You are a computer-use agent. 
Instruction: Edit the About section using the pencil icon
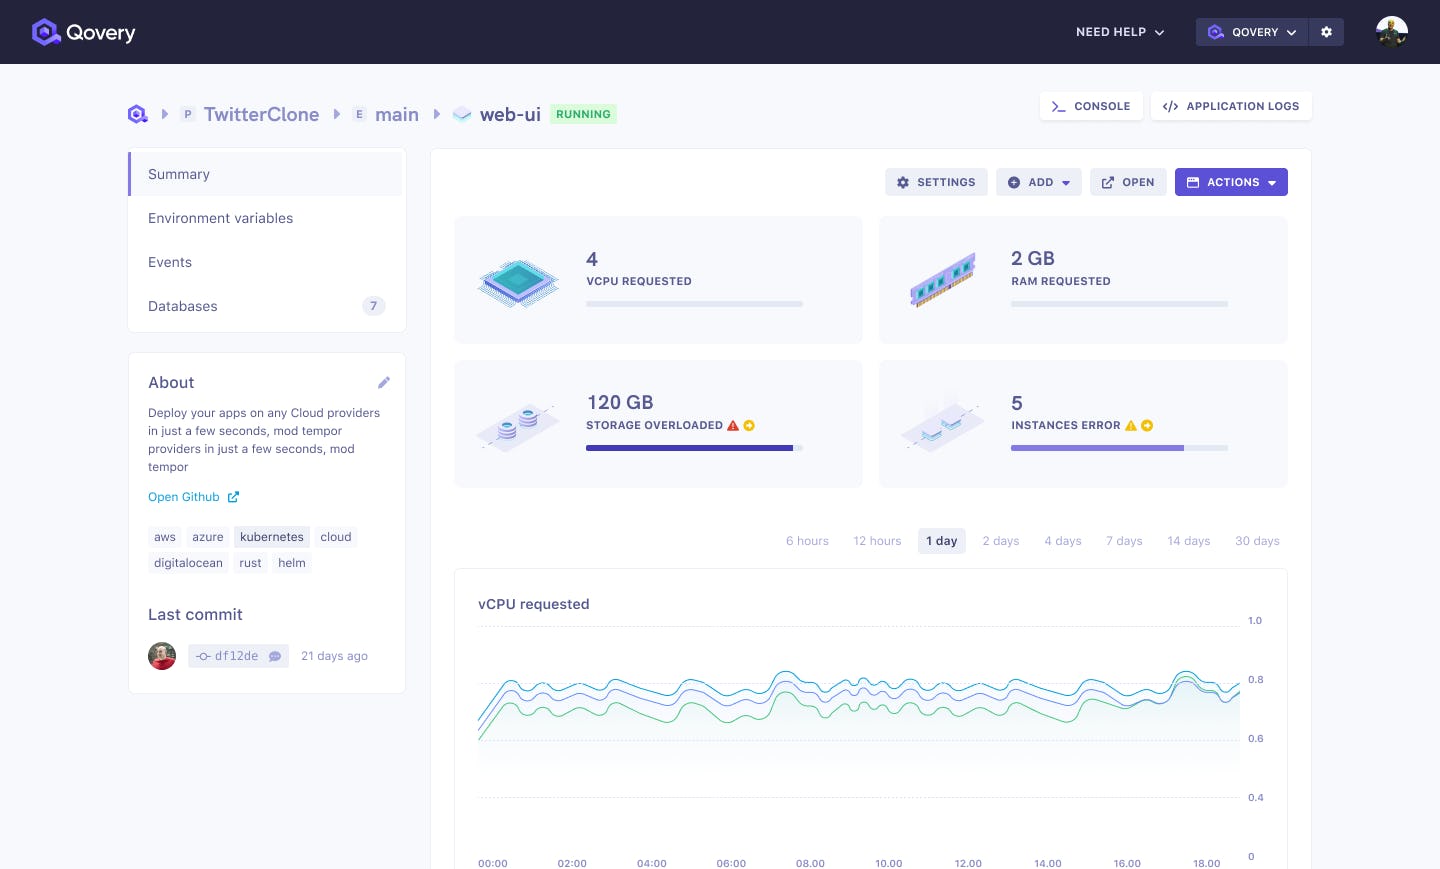pyautogui.click(x=384, y=382)
